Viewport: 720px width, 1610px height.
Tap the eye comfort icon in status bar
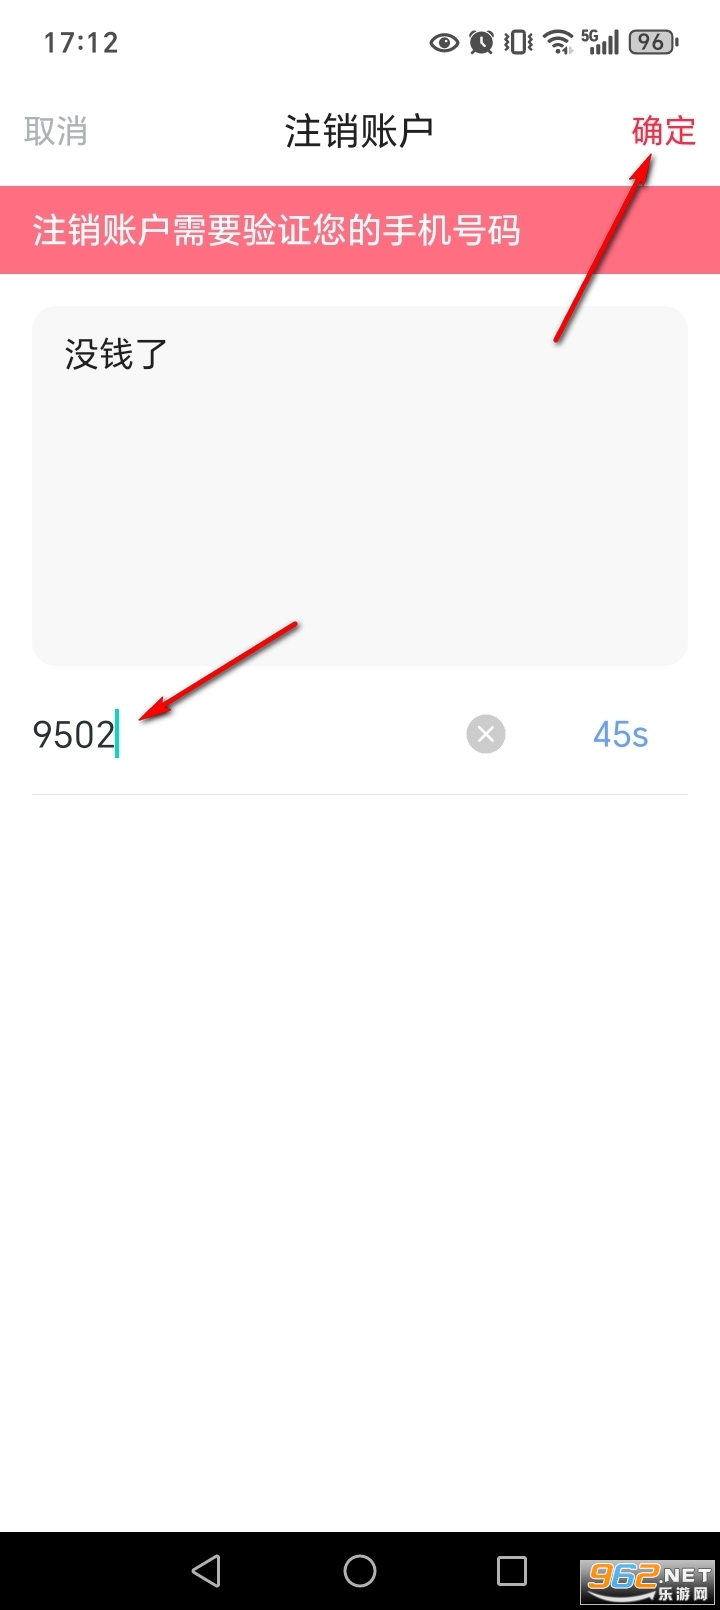[444, 42]
